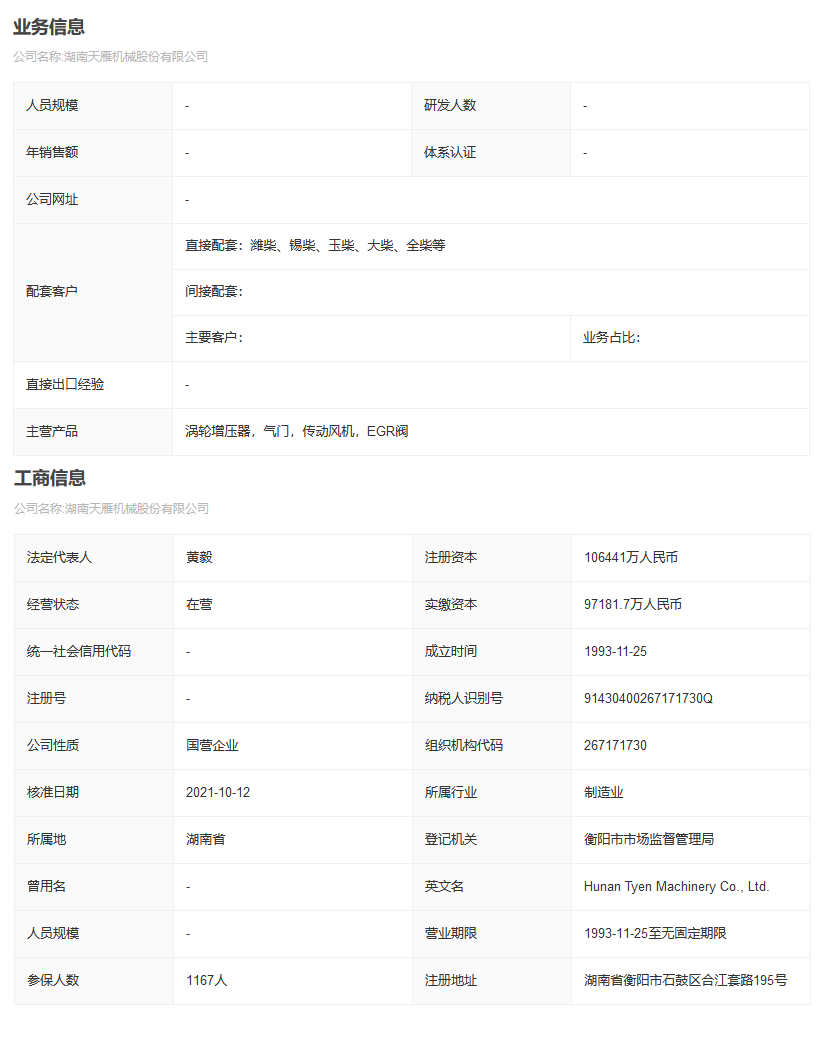
Task: Click the 成立时间 label cell
Action: point(491,652)
